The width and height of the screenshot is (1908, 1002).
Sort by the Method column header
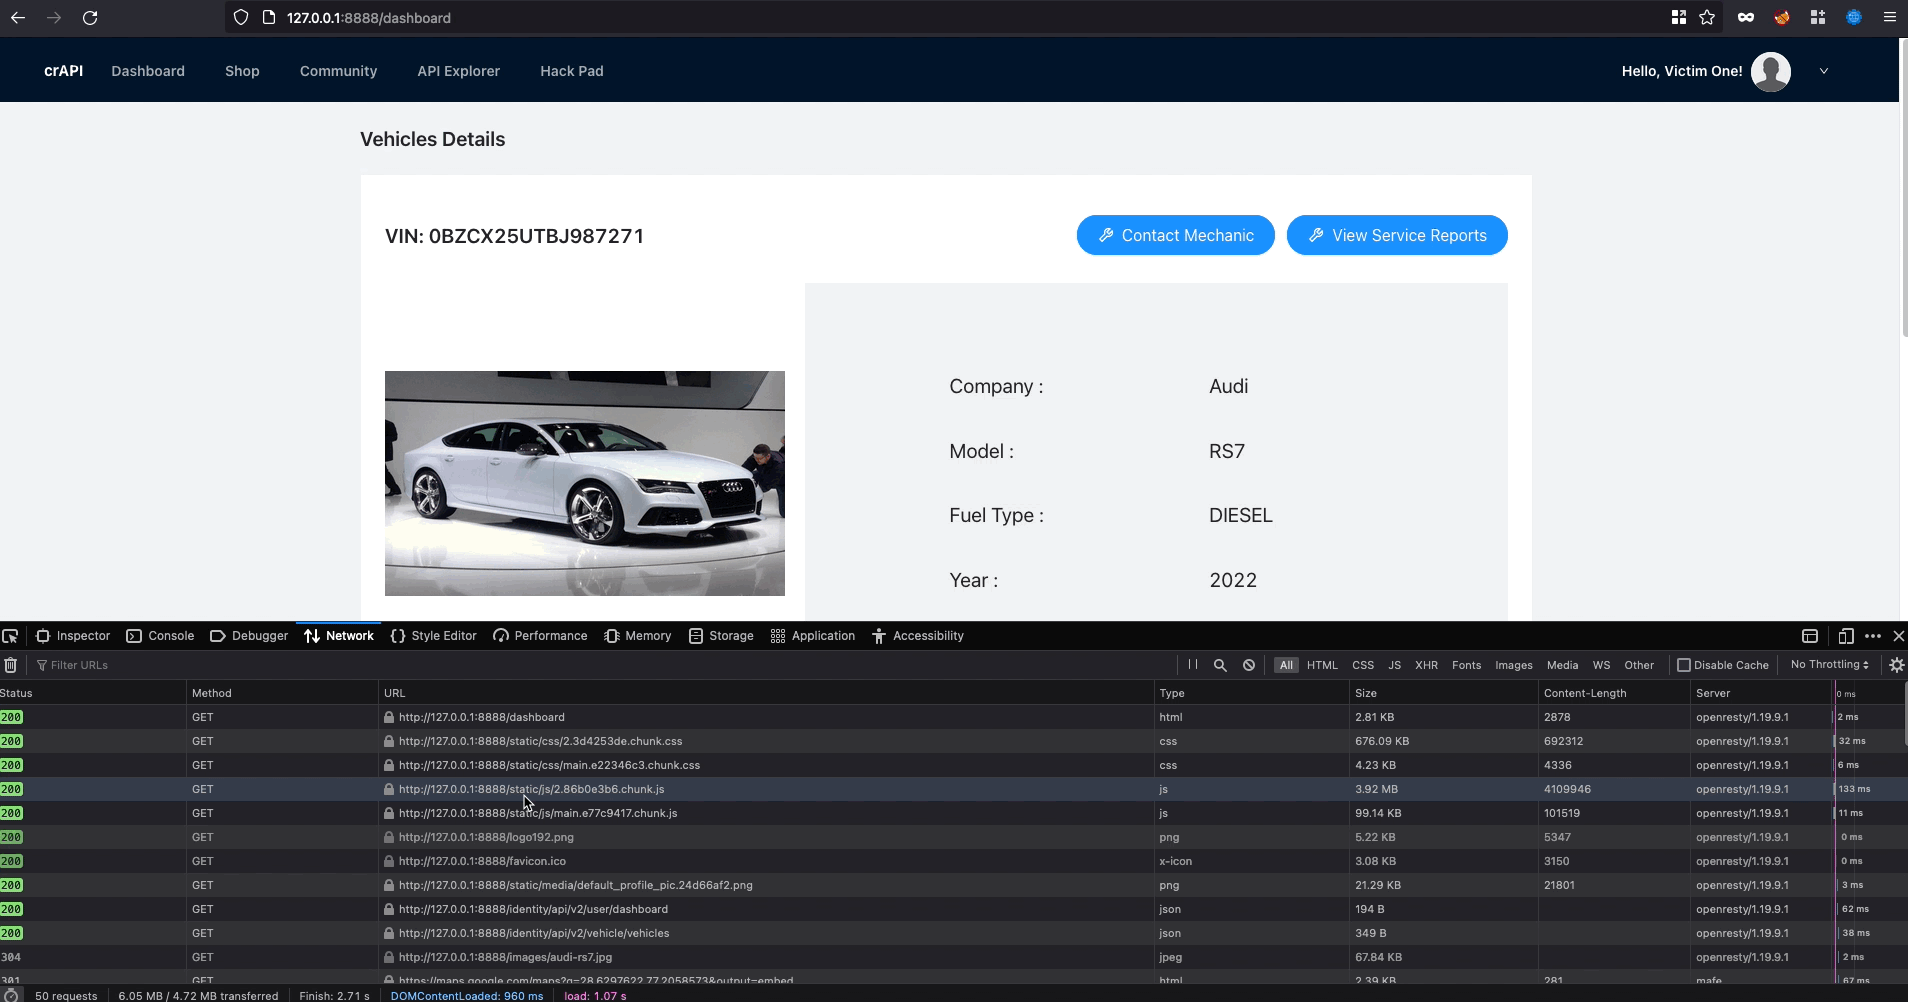point(282,693)
